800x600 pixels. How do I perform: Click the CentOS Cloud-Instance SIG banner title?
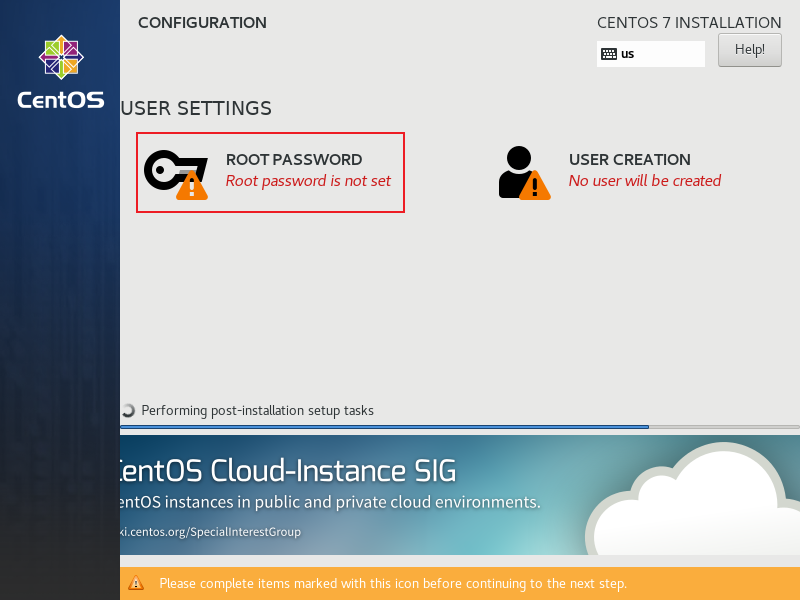(288, 470)
